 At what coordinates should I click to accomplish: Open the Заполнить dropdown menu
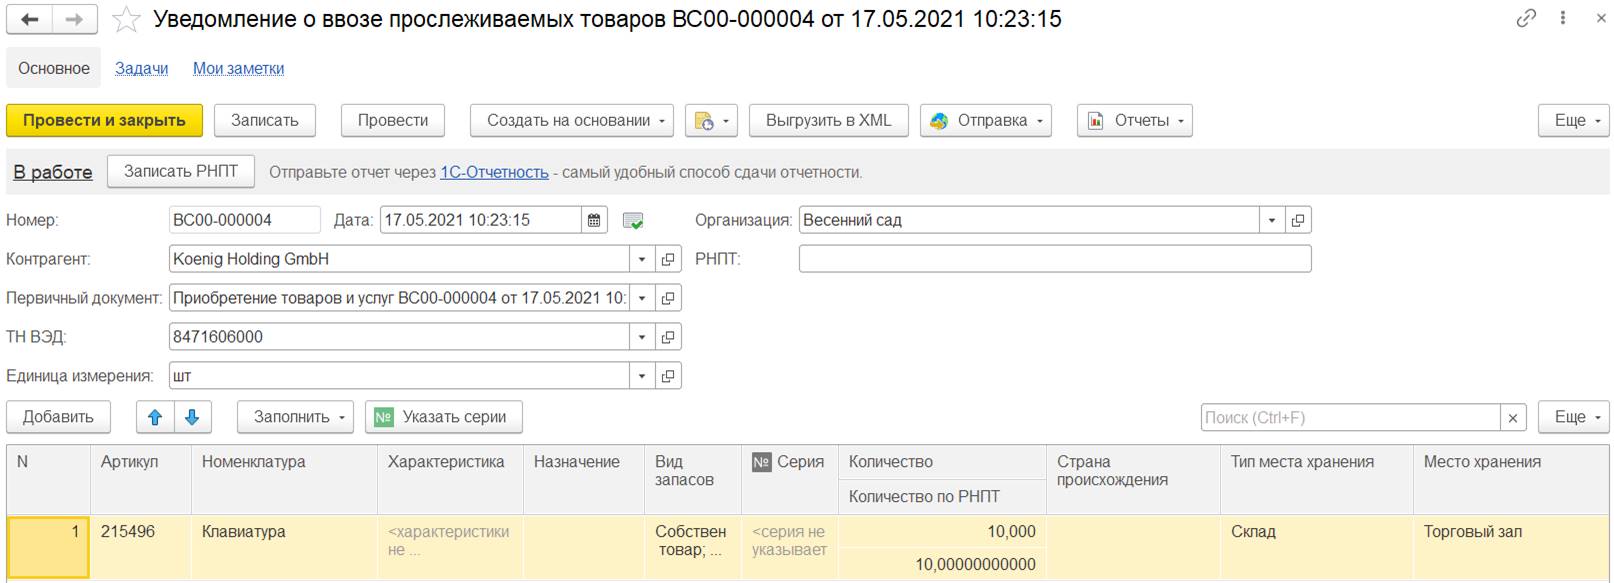click(295, 417)
